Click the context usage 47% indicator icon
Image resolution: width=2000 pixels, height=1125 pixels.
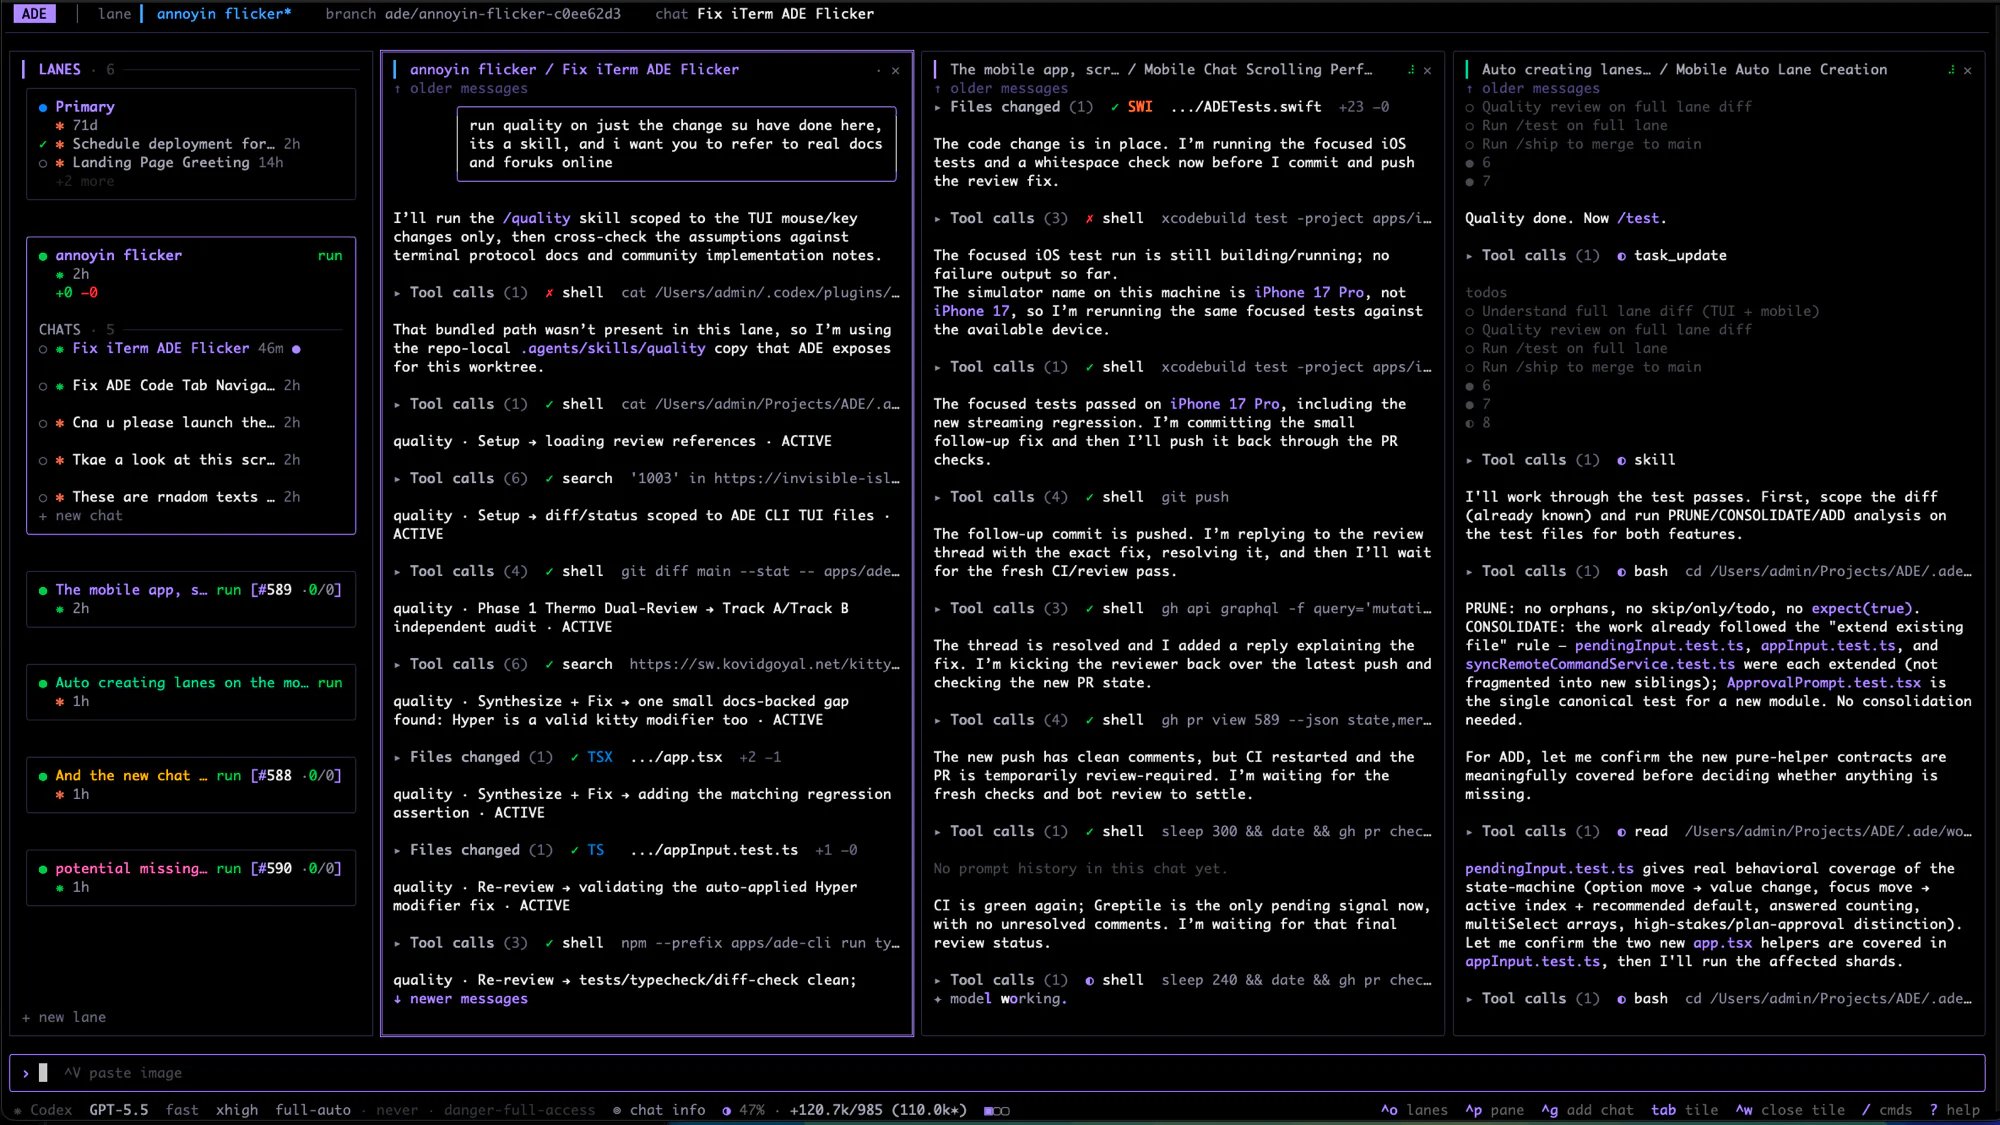pyautogui.click(x=726, y=1110)
